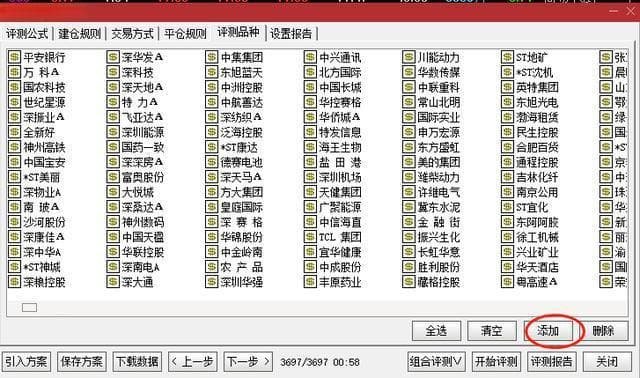
Task: Select the stock 金融街
Action: click(x=438, y=222)
